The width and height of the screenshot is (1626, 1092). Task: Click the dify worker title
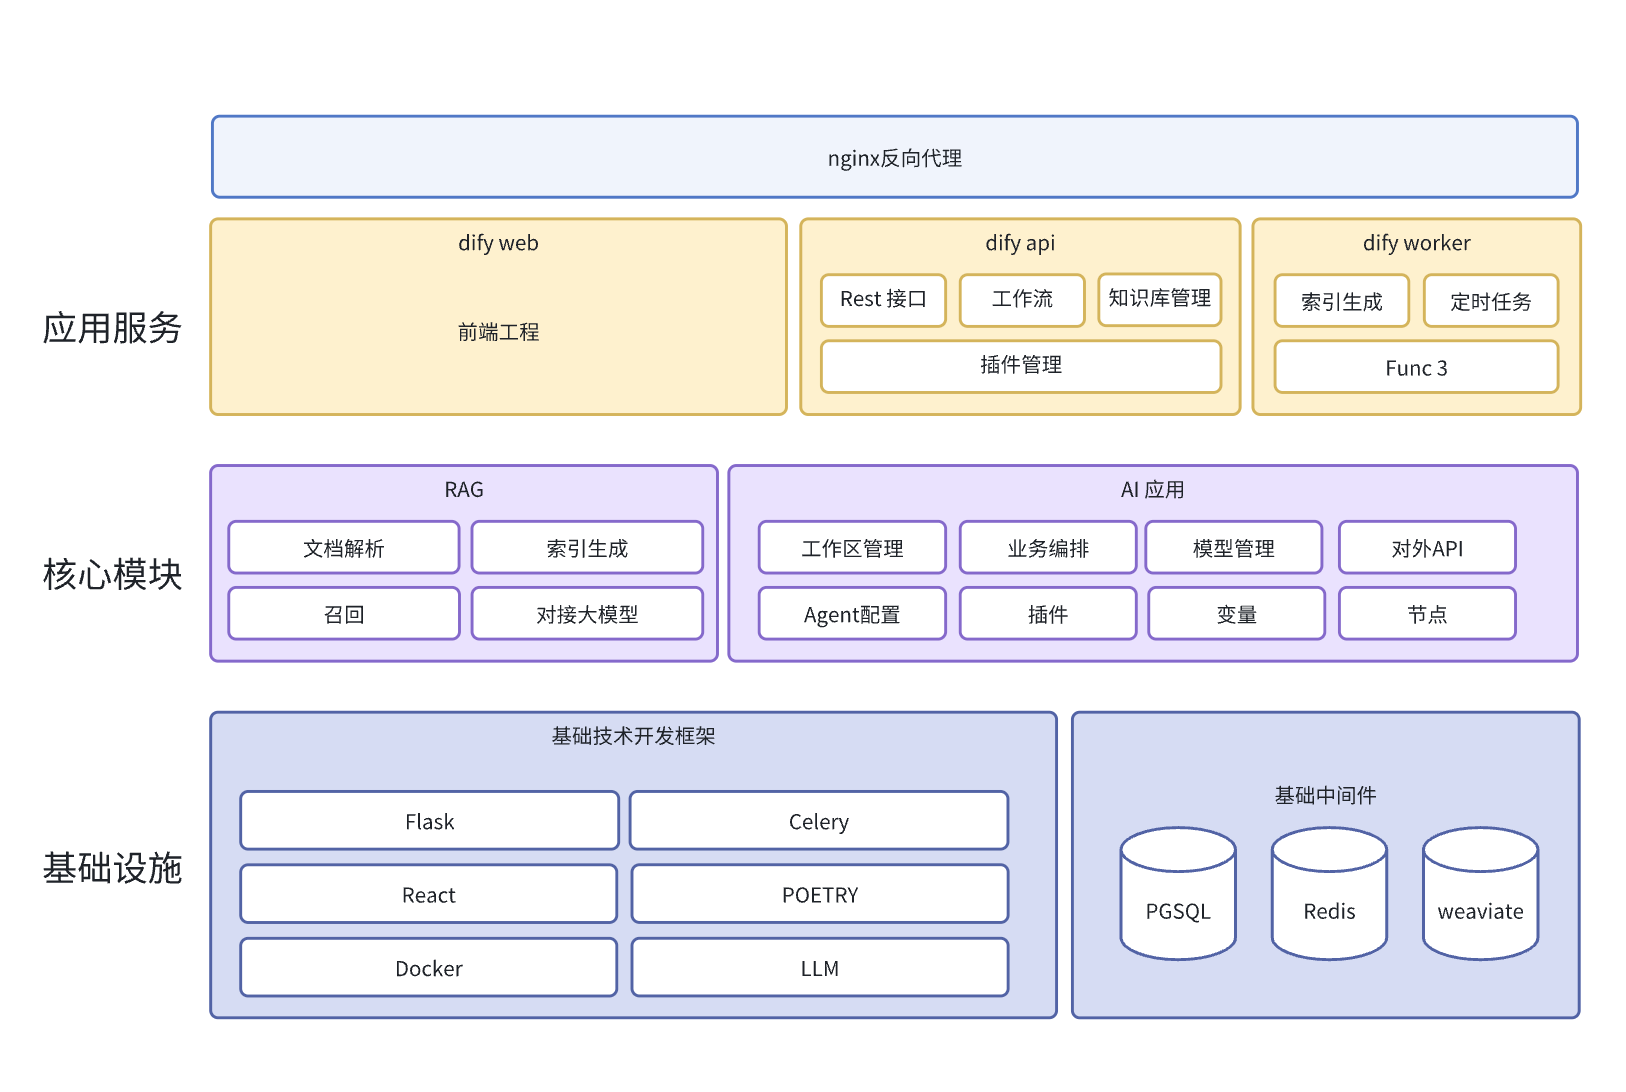(x=1416, y=243)
